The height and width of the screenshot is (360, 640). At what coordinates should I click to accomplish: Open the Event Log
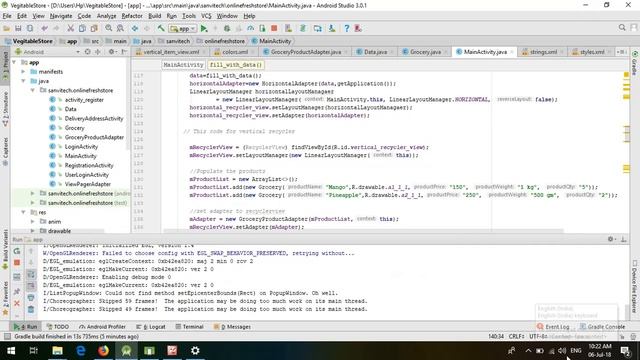[x=553, y=327]
